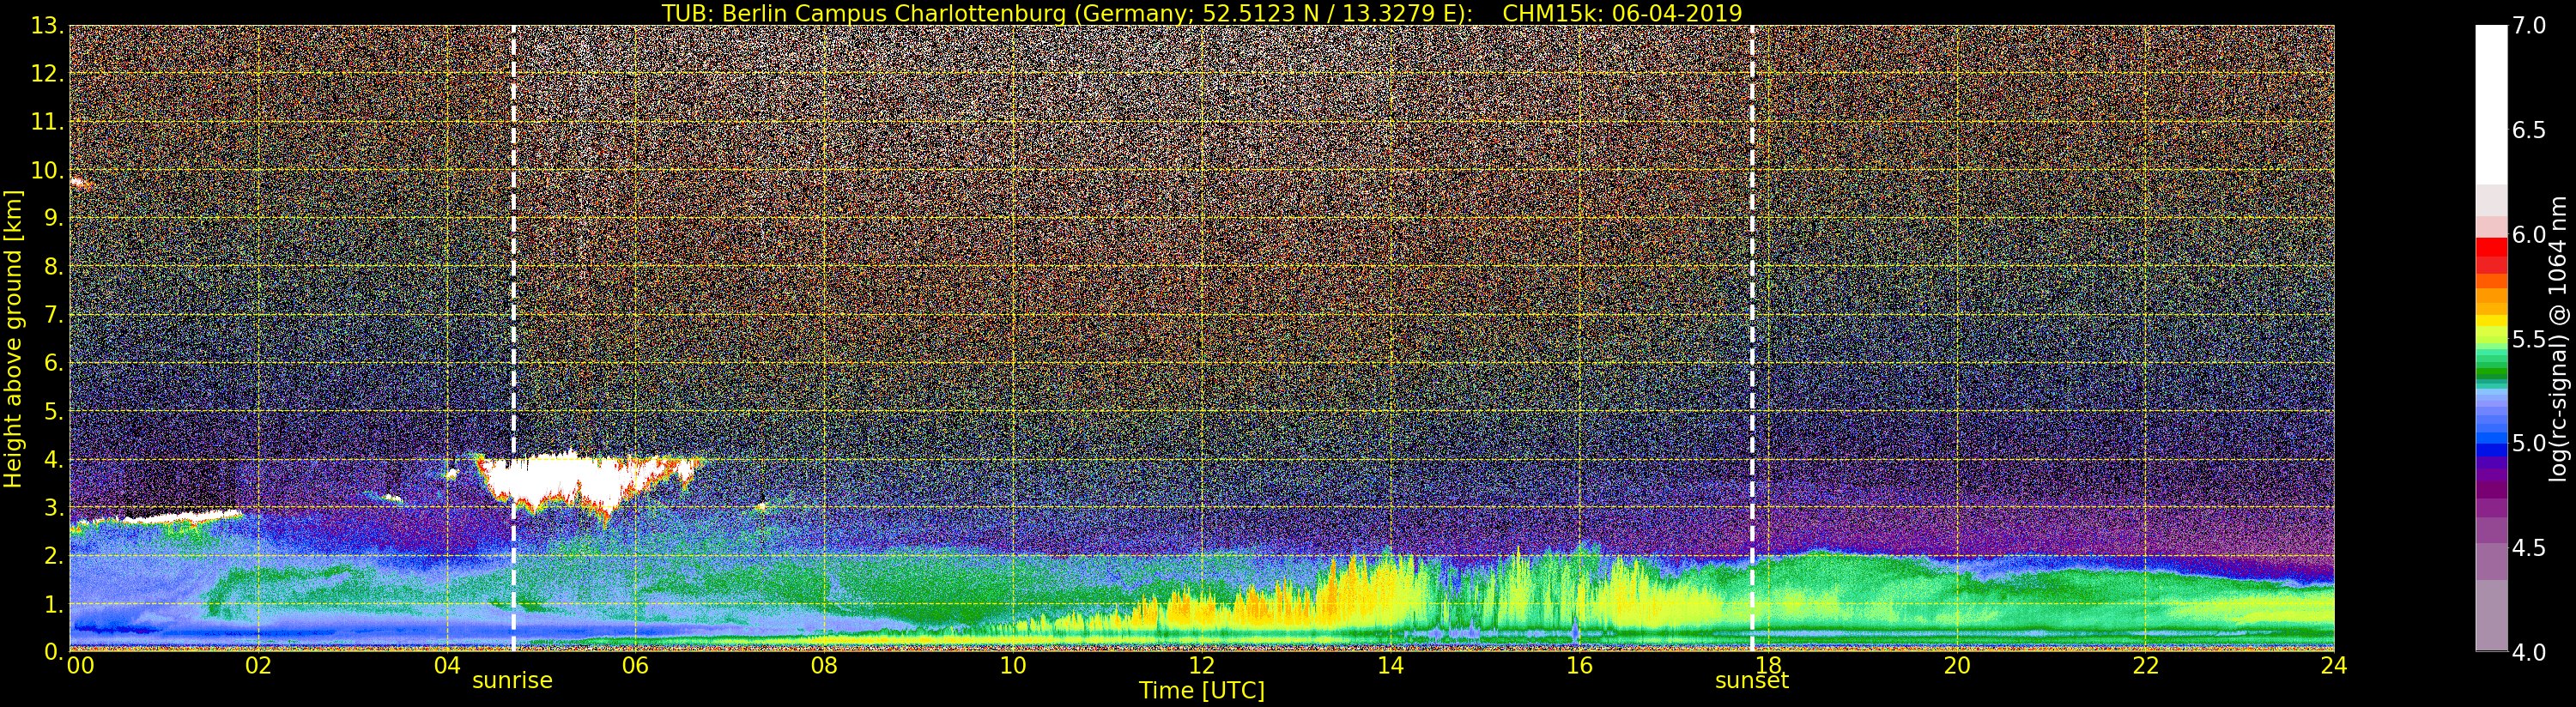Click the height axis tick label '4.'
This screenshot has height=707, width=2576.
54,459
